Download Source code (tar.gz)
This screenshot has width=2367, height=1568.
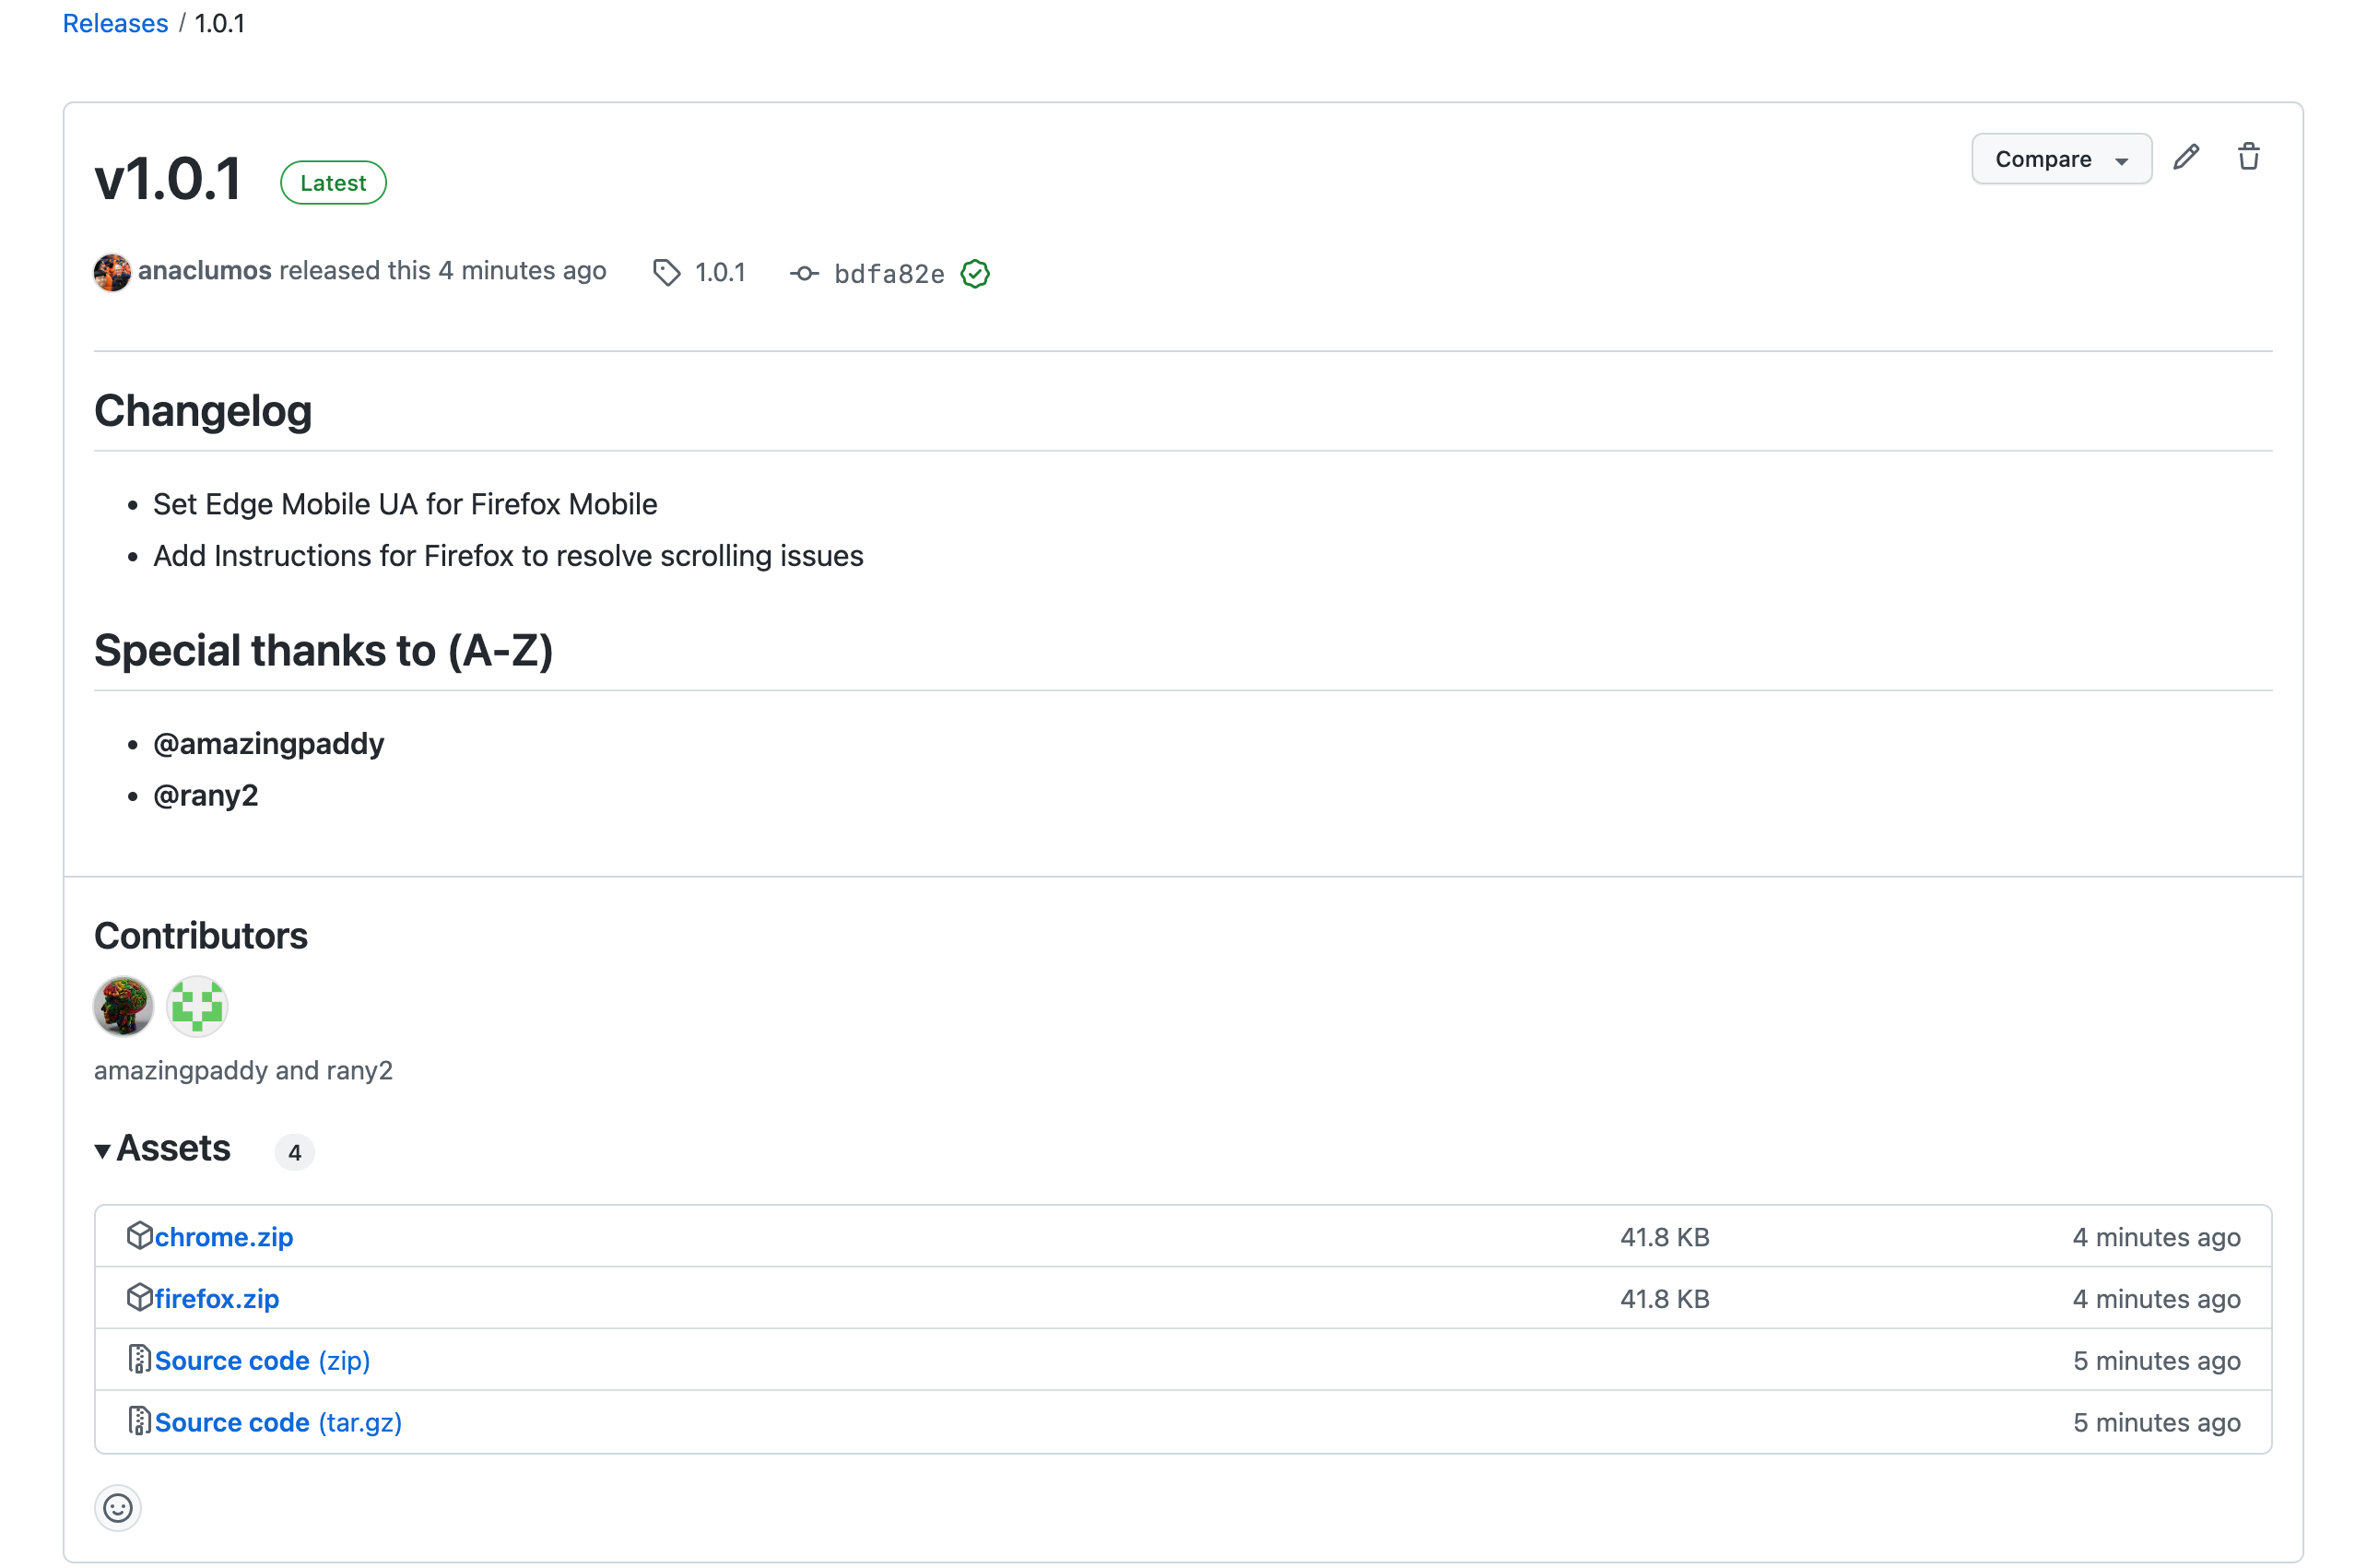278,1422
